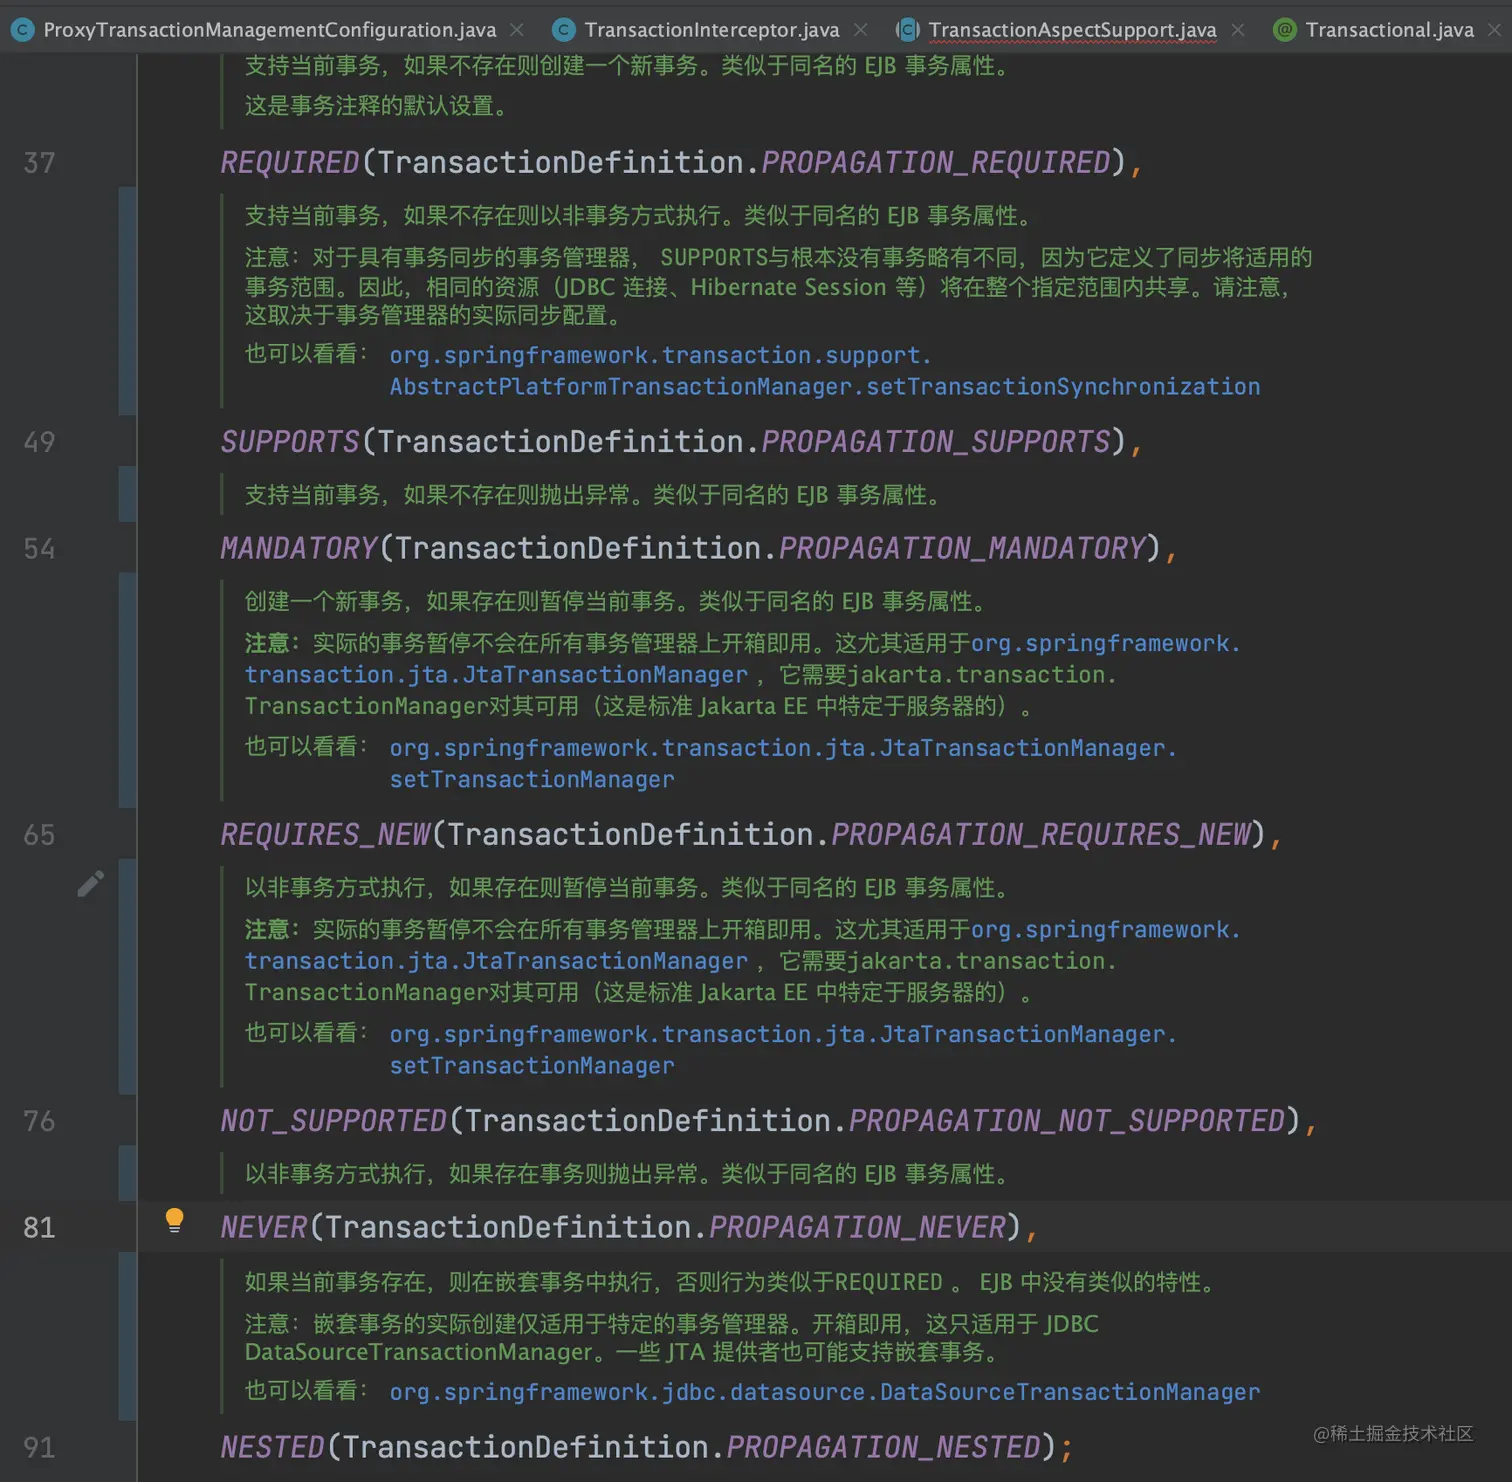Click the pencil icon to toggle rendered doc view
The width and height of the screenshot is (1512, 1482).
(x=90, y=883)
